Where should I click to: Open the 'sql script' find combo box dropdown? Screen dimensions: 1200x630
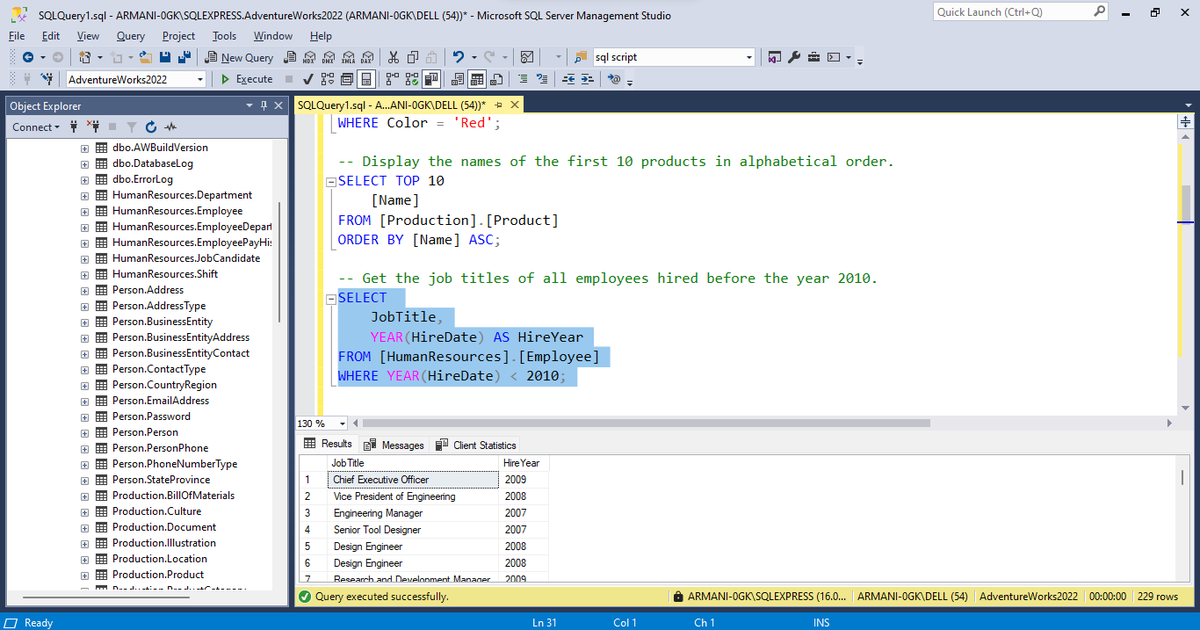click(749, 58)
